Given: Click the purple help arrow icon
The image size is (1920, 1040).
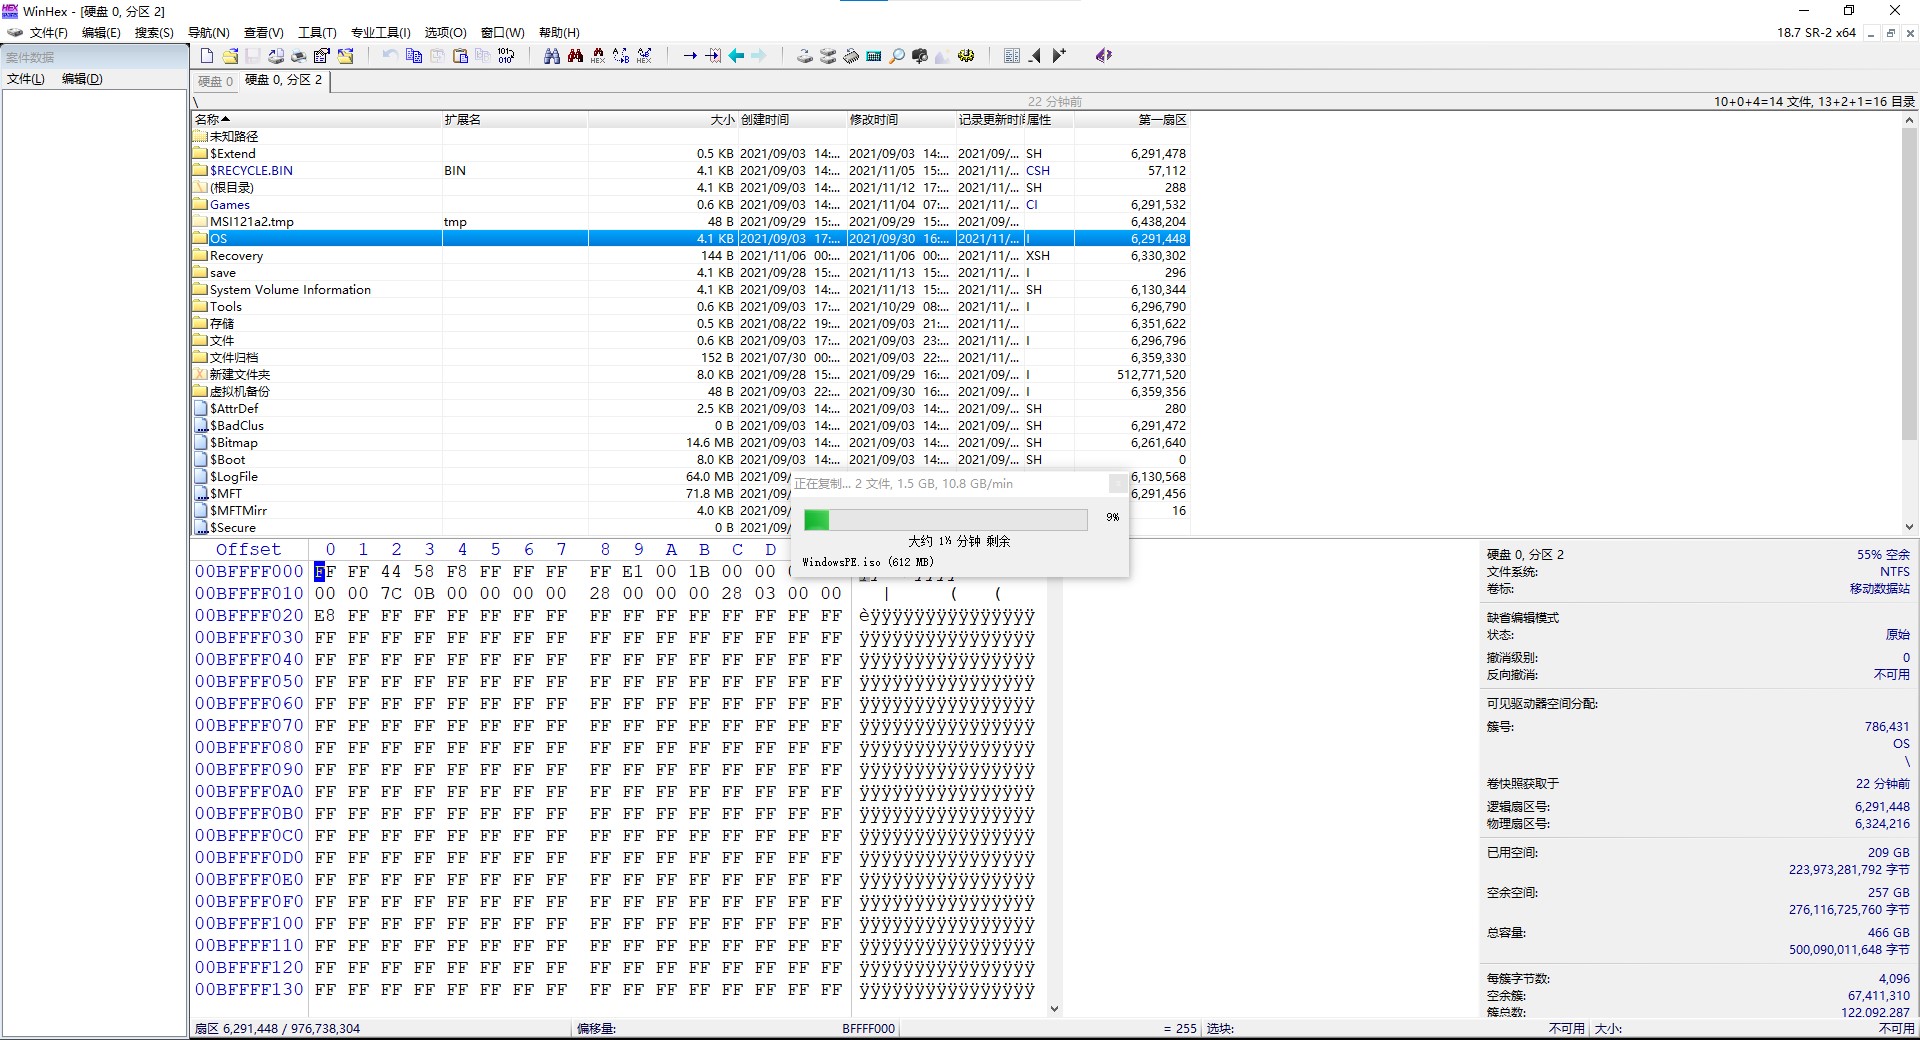Looking at the screenshot, I should point(1104,56).
